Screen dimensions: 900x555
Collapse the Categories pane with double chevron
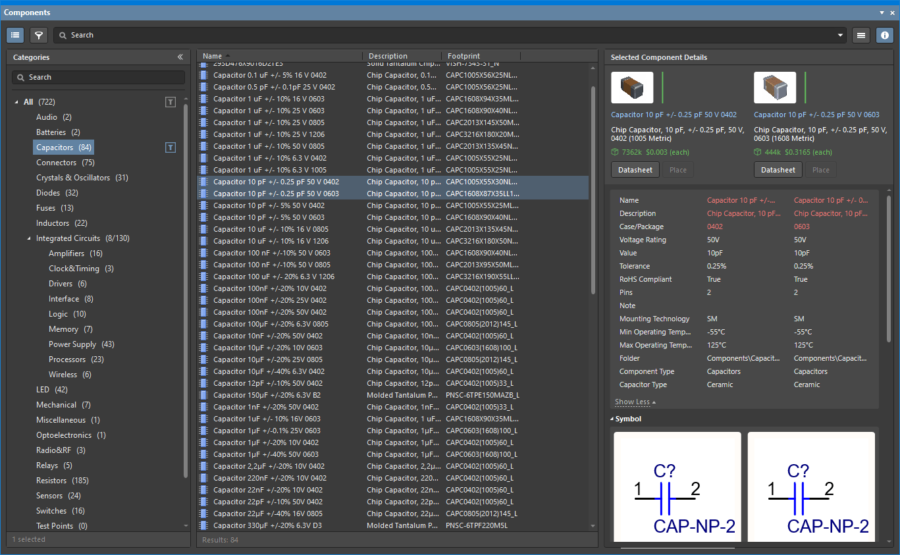point(180,57)
